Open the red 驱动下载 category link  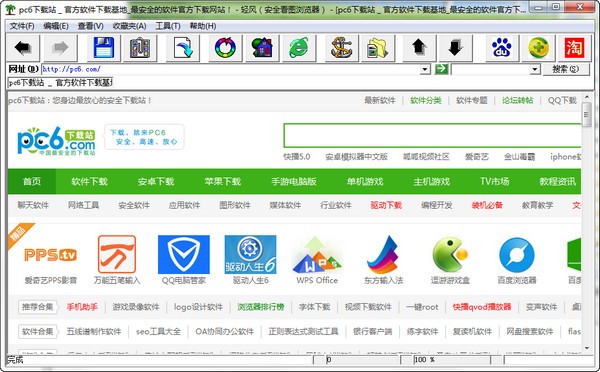coord(386,205)
